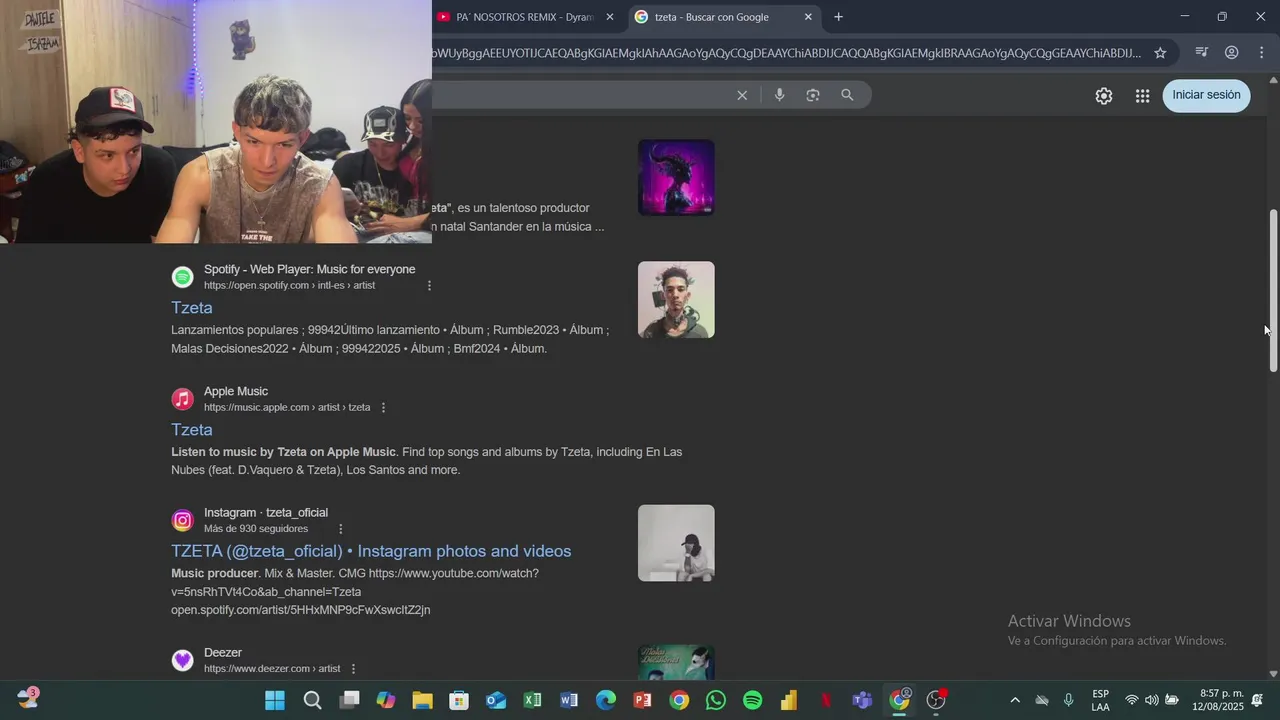Open the Instagram result thumbnail image

point(676,543)
